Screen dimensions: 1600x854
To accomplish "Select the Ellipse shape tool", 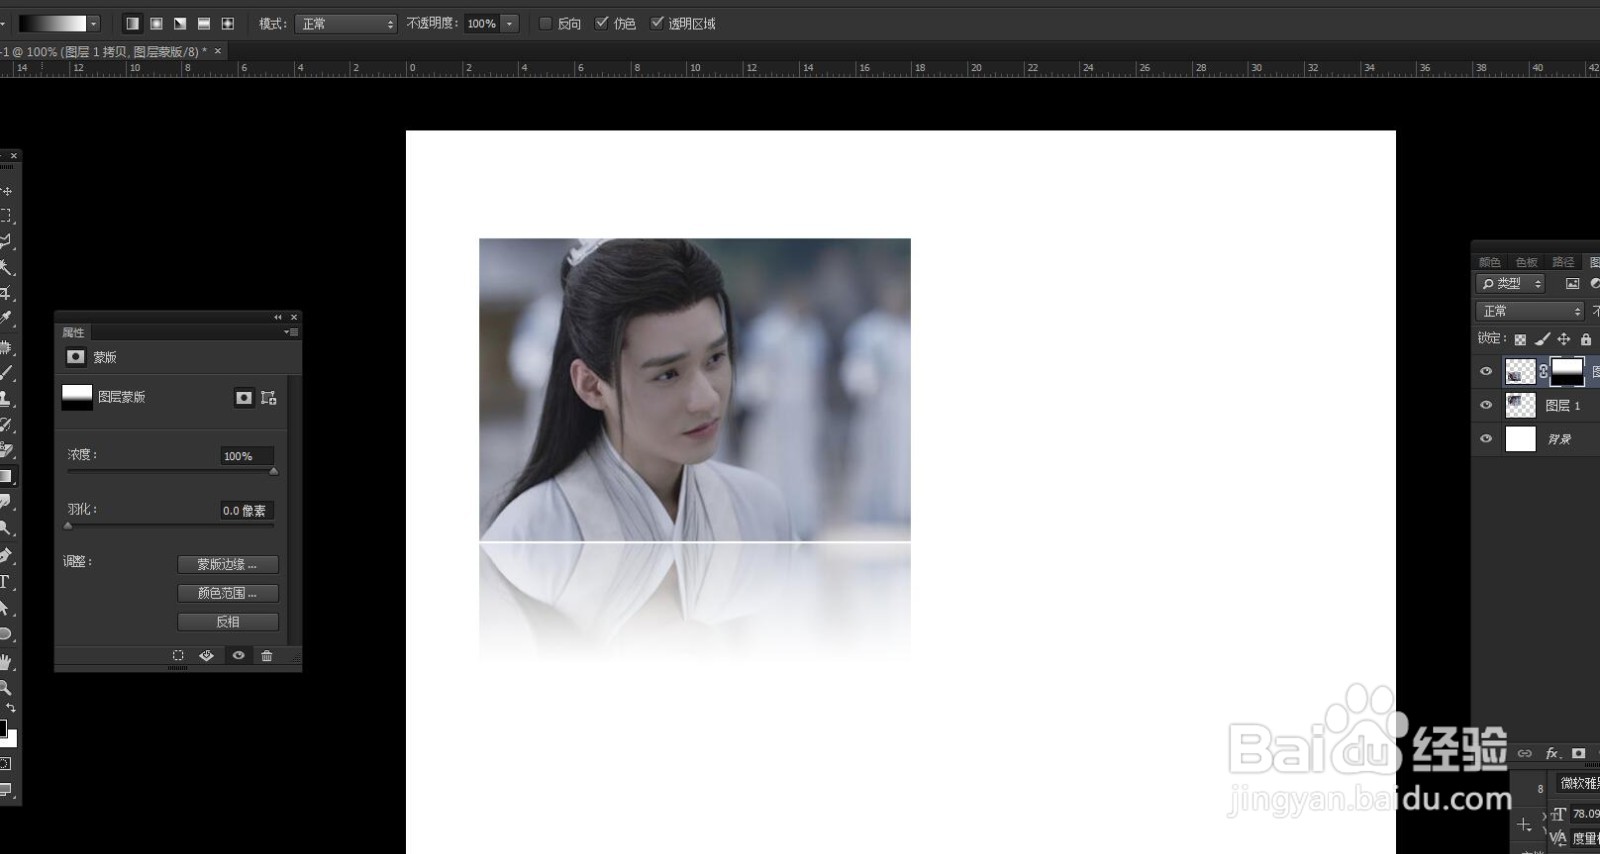I will tap(6, 634).
